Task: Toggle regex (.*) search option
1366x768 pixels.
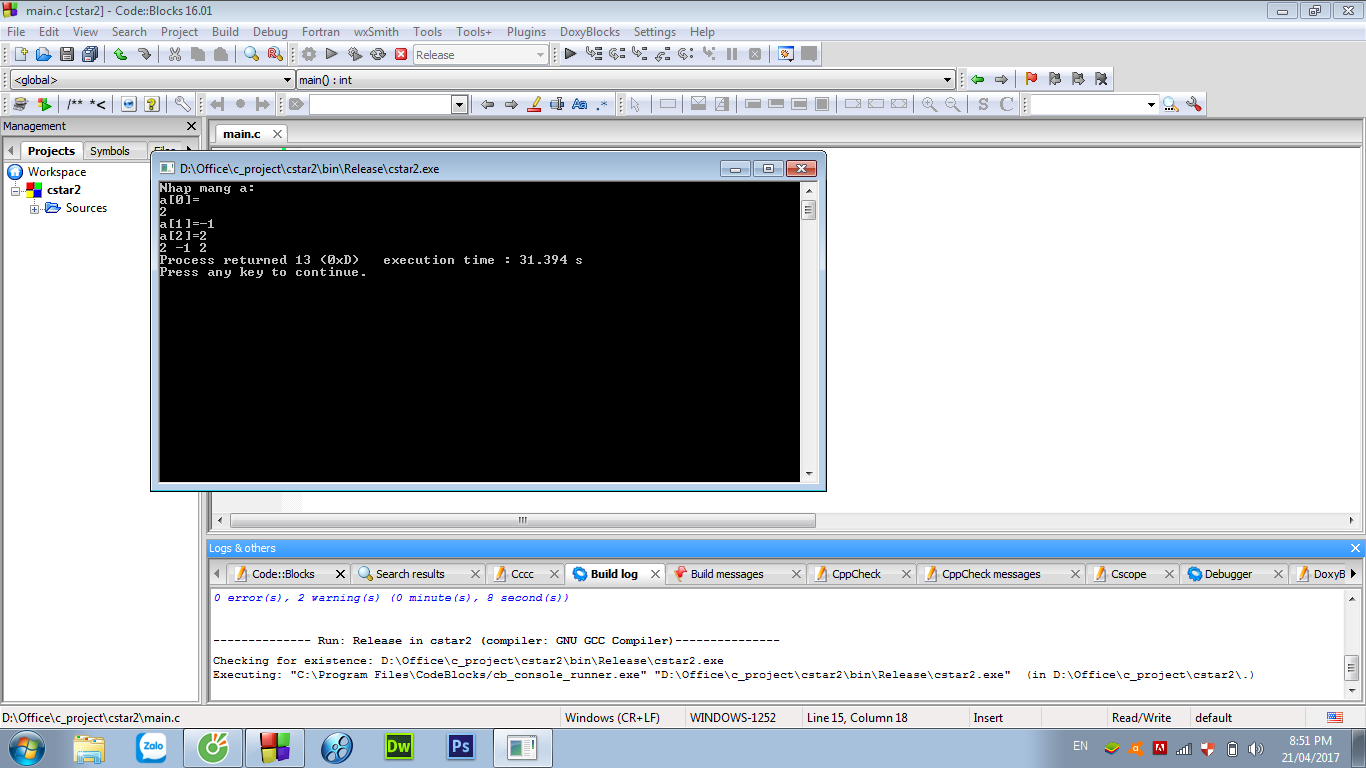Action: click(602, 104)
